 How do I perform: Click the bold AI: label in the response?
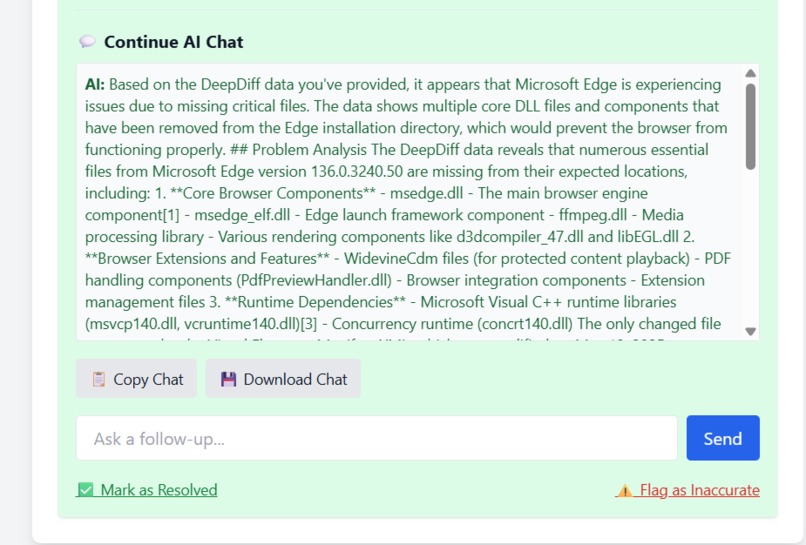click(x=95, y=84)
